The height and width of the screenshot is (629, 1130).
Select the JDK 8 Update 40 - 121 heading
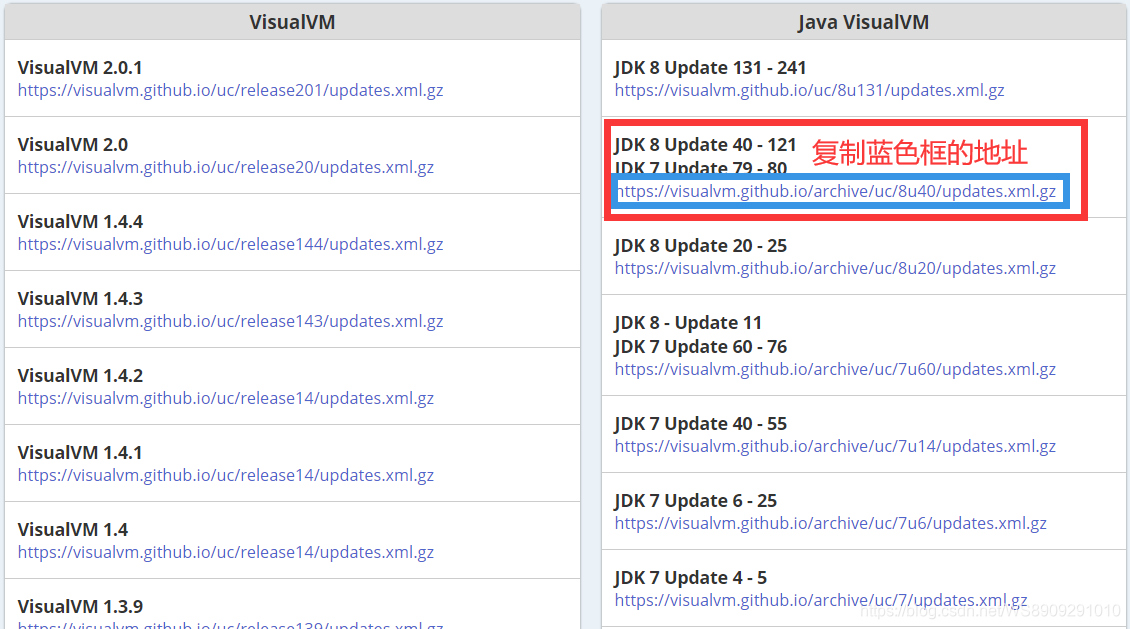[x=705, y=145]
